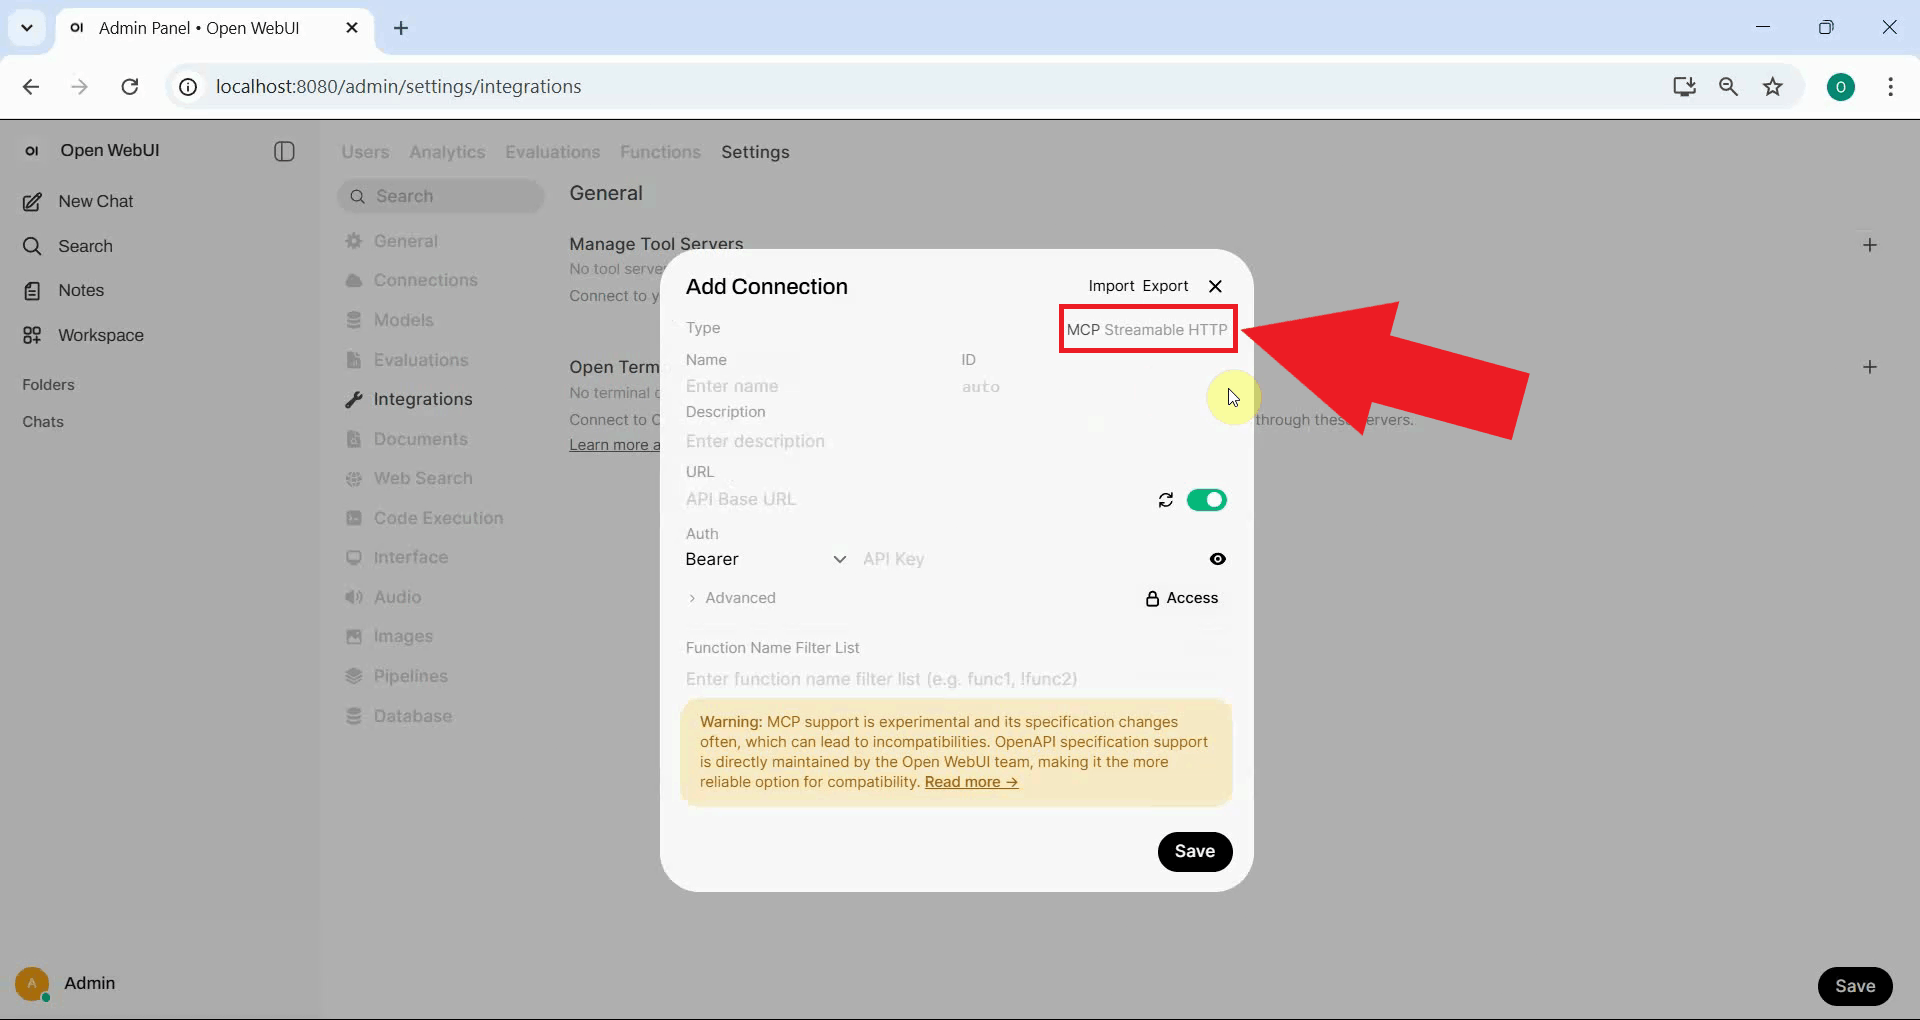Open the Admin user avatar menu

(x=32, y=984)
